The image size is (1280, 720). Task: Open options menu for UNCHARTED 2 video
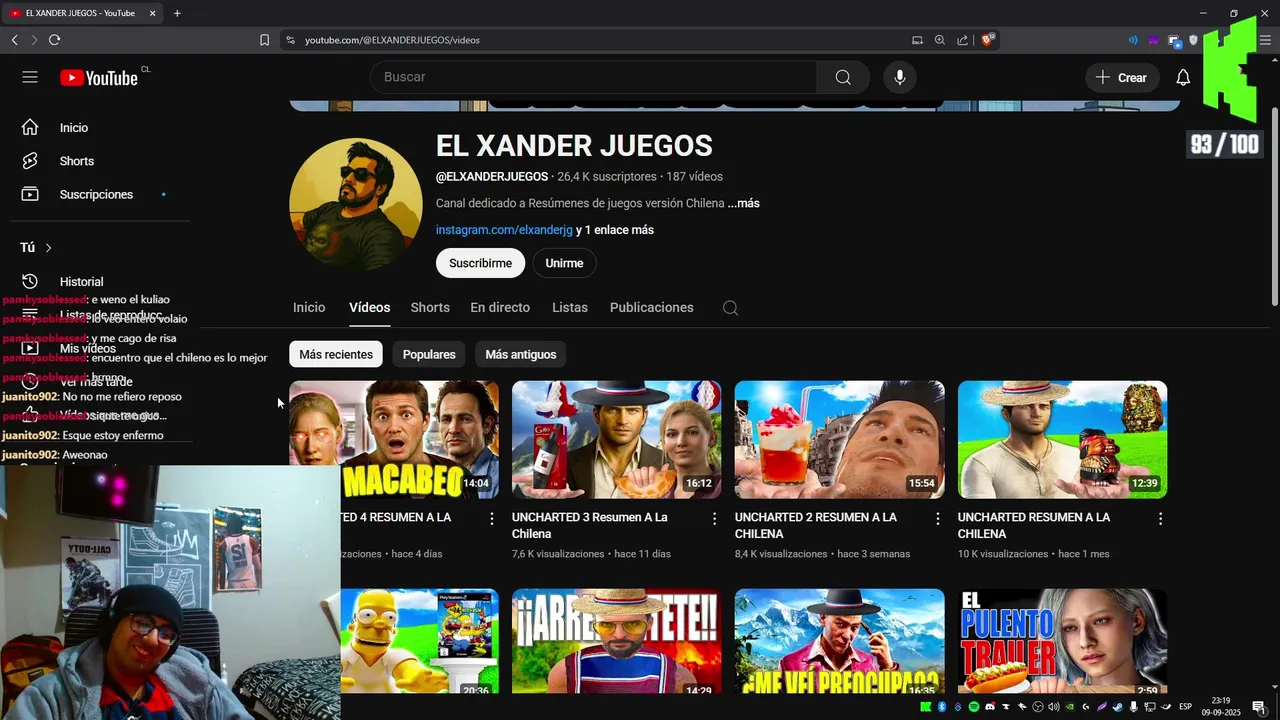[x=937, y=518]
